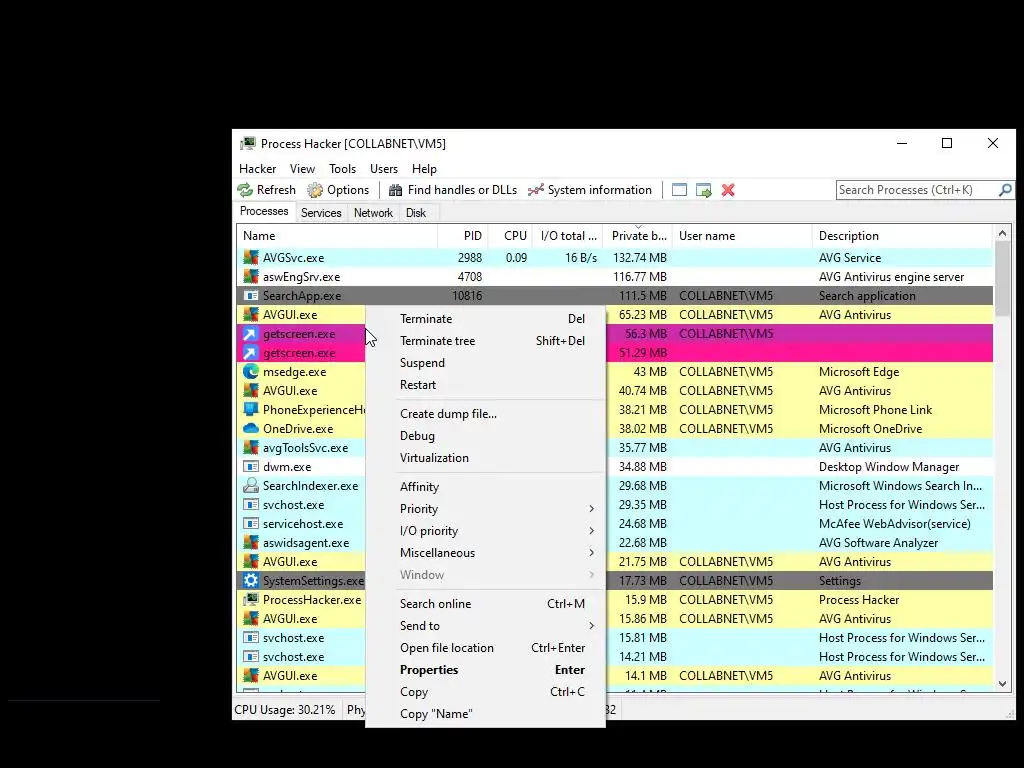Click the AVGSvc.exe process icon
Screen dimensions: 1024x768
coord(251,257)
